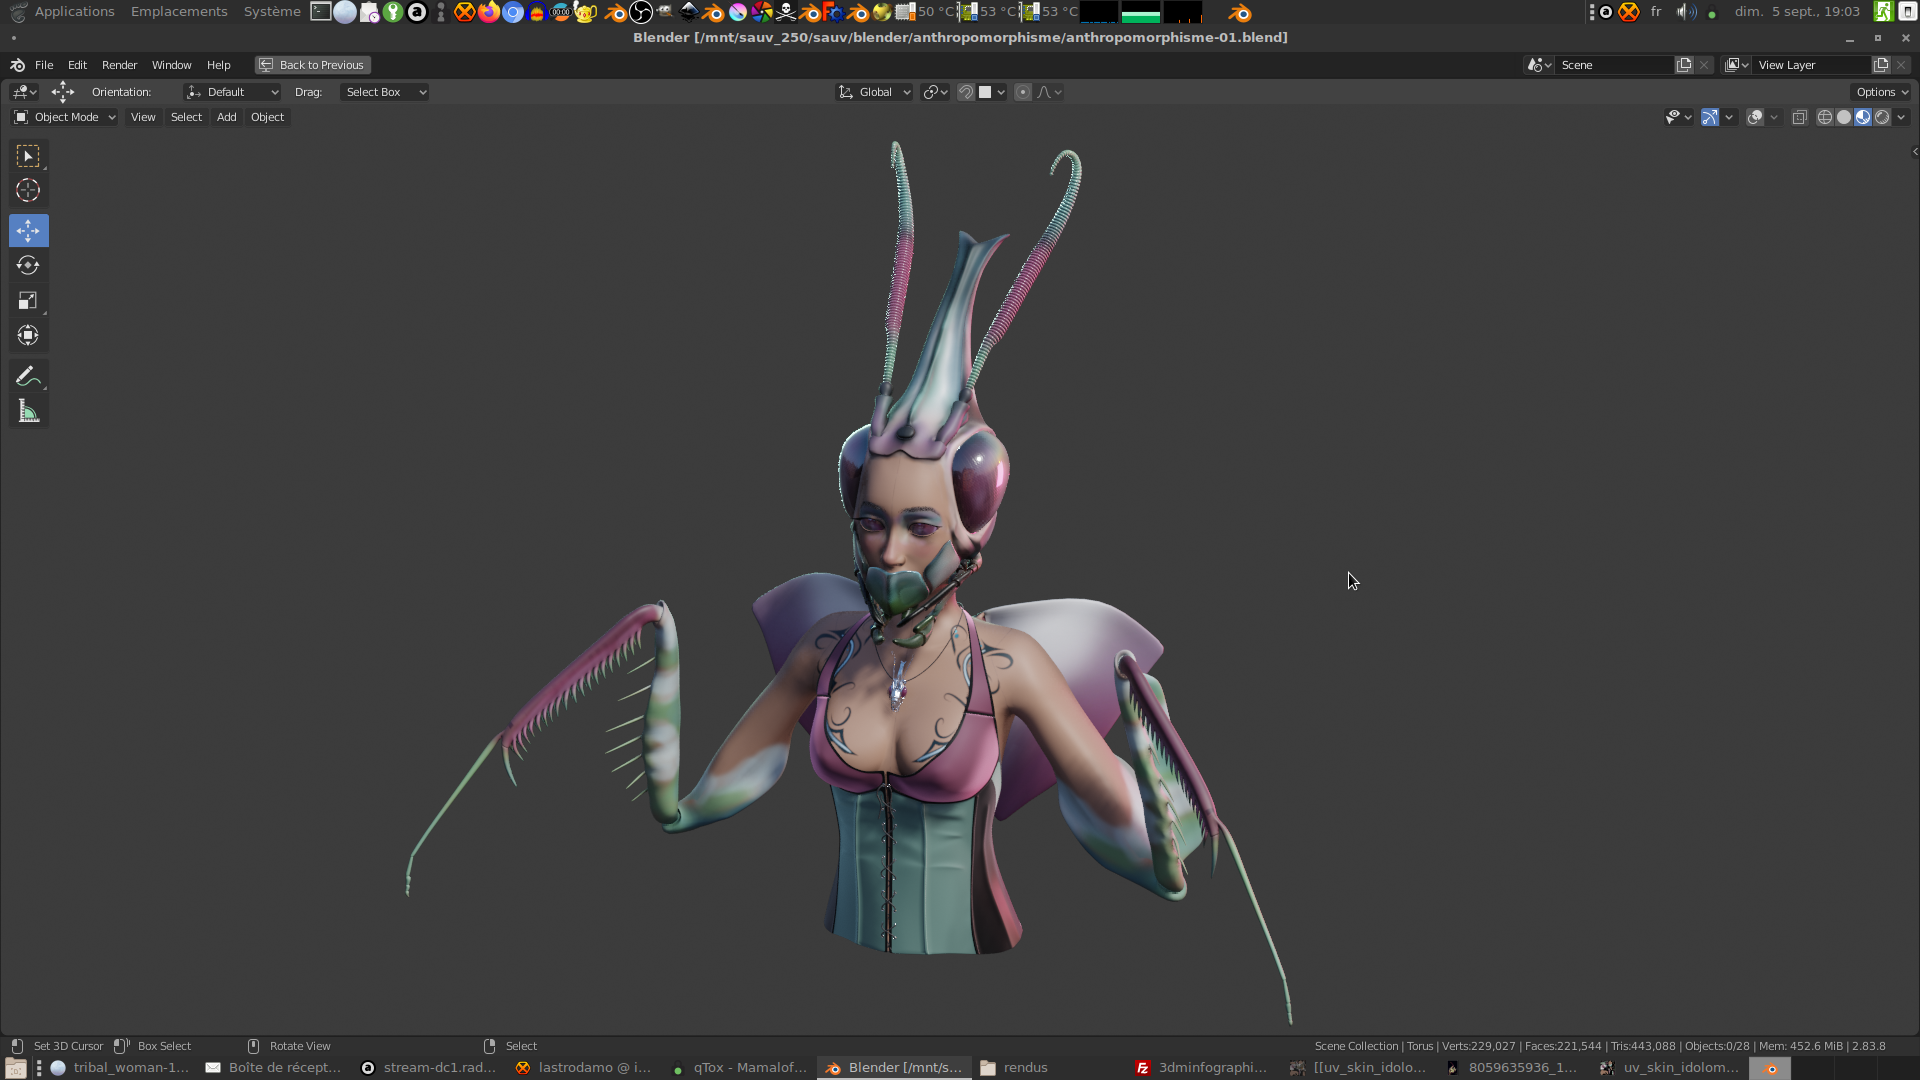Open the Edit menu
Image resolution: width=1920 pixels, height=1080 pixels.
[x=77, y=65]
